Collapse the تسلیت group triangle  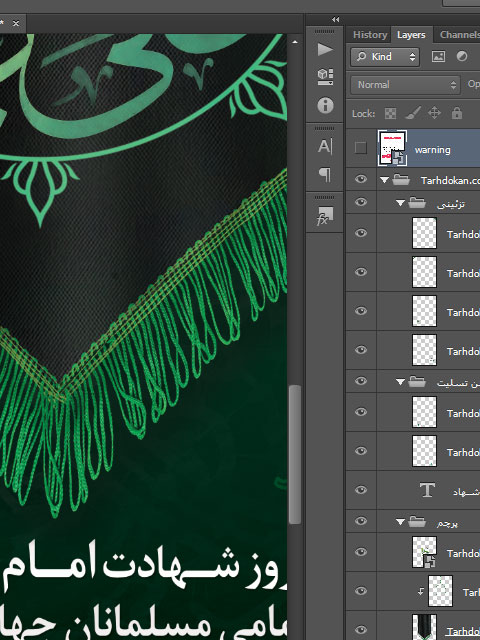[400, 382]
